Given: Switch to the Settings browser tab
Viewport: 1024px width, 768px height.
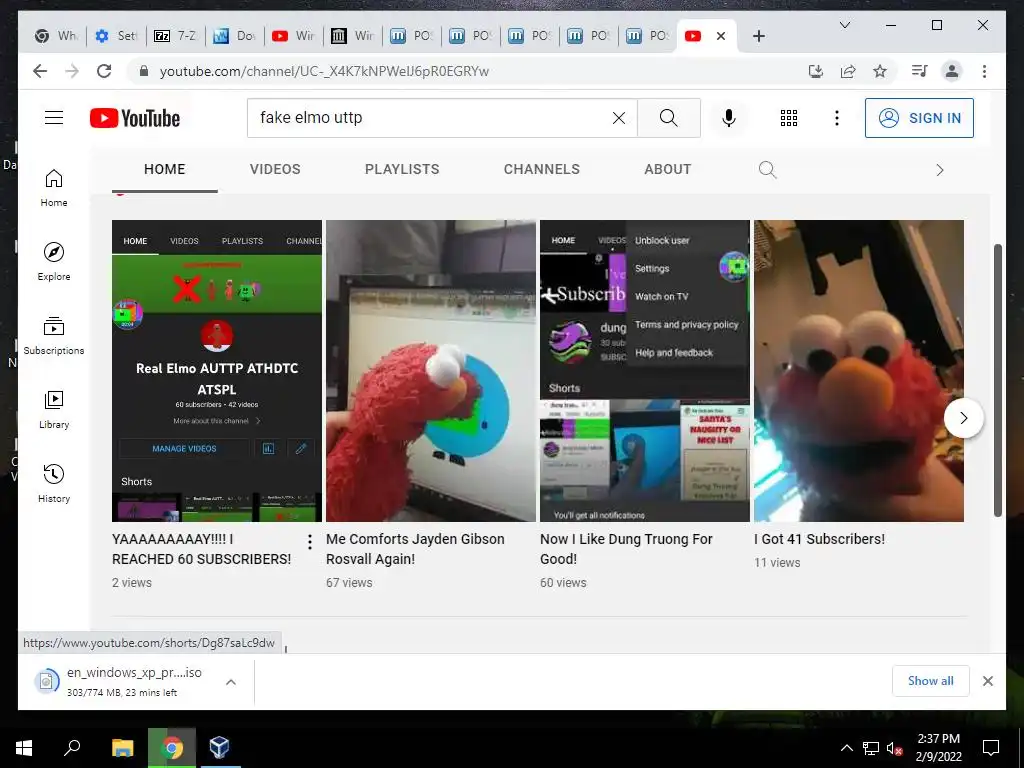Looking at the screenshot, I should coord(116,36).
